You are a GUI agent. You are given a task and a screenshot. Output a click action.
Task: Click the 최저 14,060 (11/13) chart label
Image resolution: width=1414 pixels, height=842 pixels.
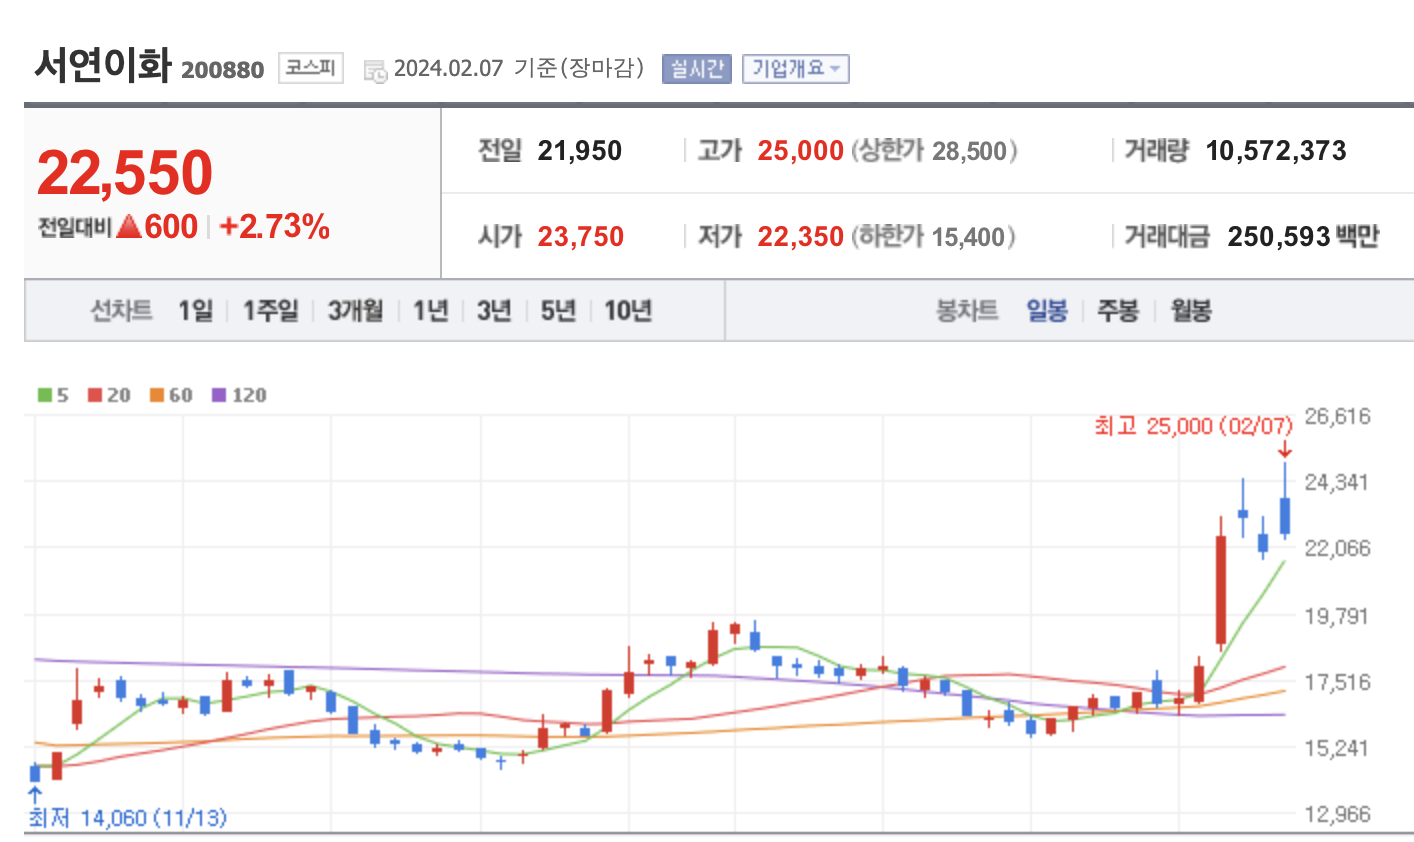click(128, 818)
